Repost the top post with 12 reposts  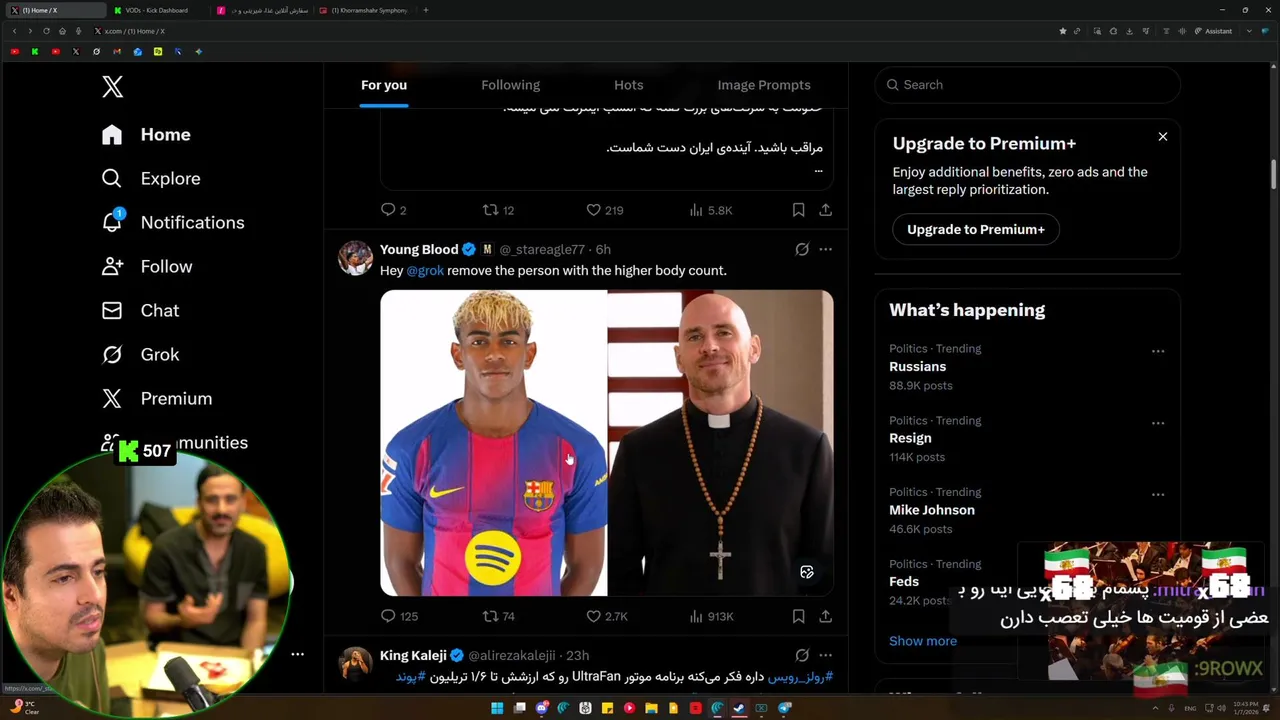pyautogui.click(x=498, y=210)
